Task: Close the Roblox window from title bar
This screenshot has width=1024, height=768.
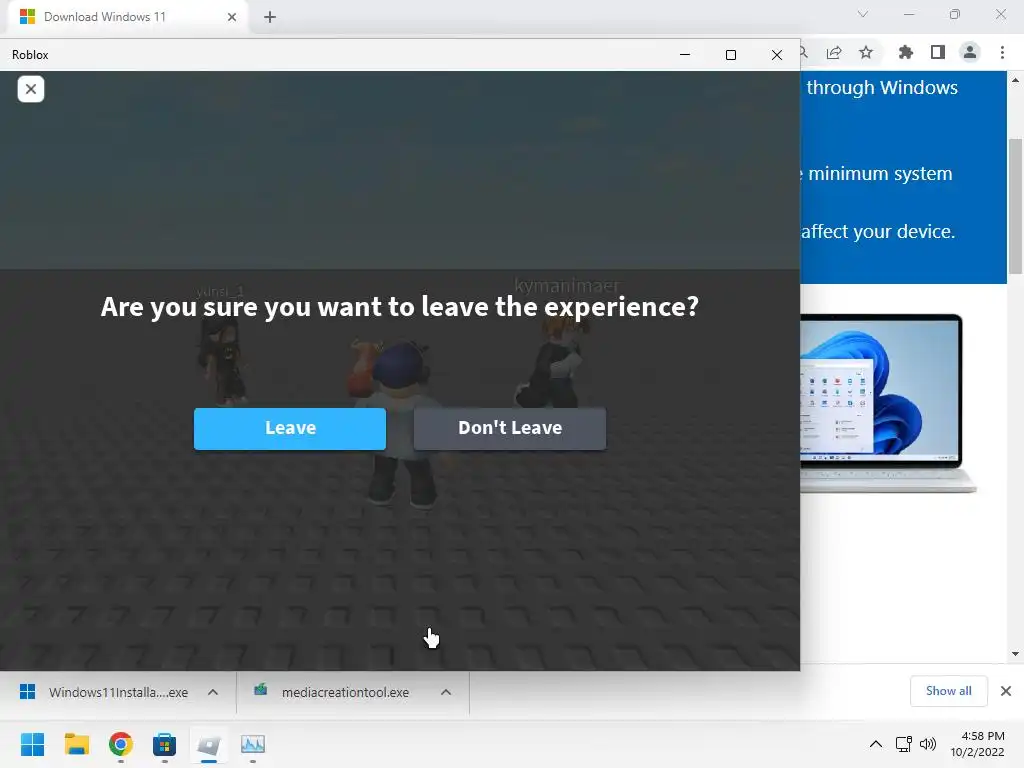Action: [x=776, y=55]
